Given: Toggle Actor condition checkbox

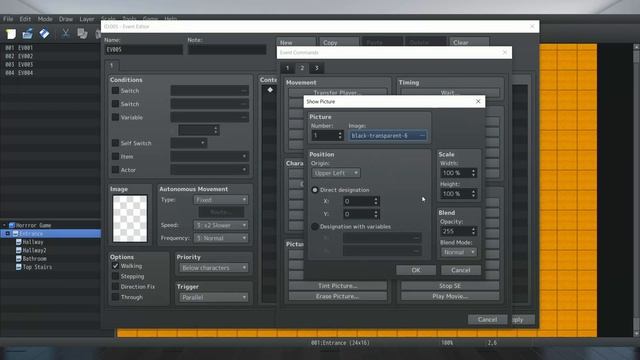Looking at the screenshot, I should pyautogui.click(x=115, y=170).
